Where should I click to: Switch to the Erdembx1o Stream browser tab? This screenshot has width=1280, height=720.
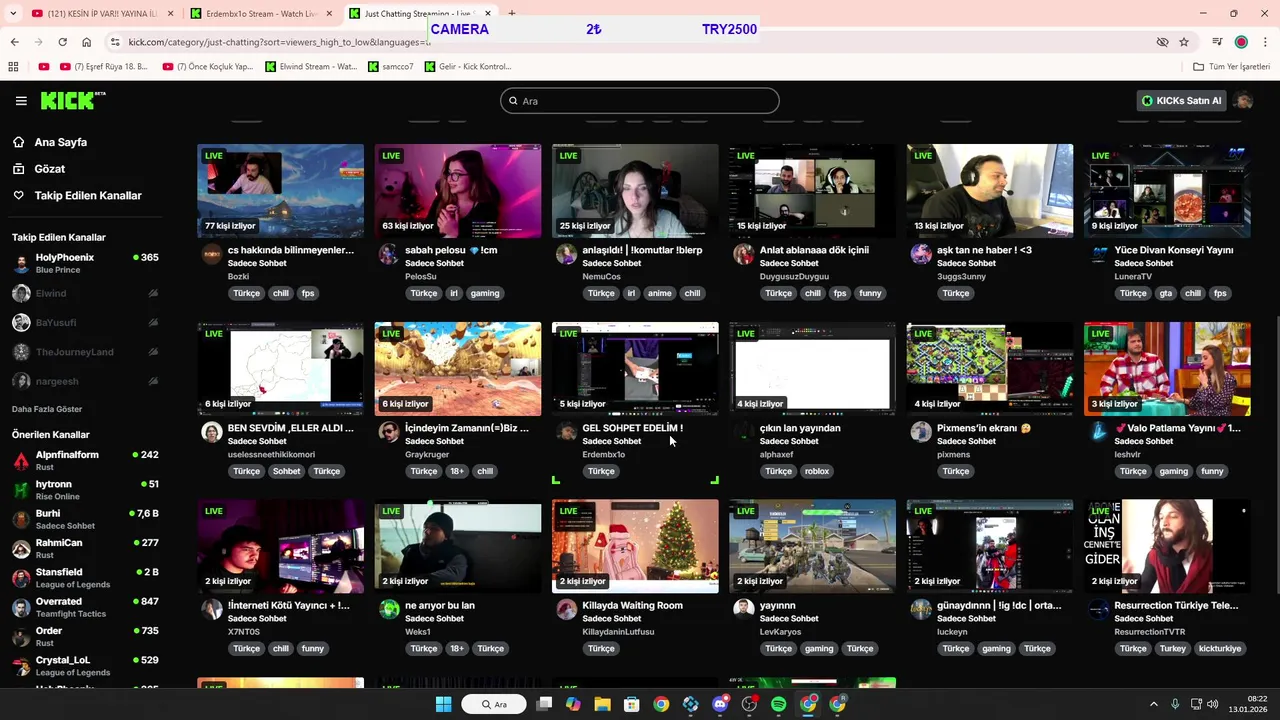click(262, 14)
